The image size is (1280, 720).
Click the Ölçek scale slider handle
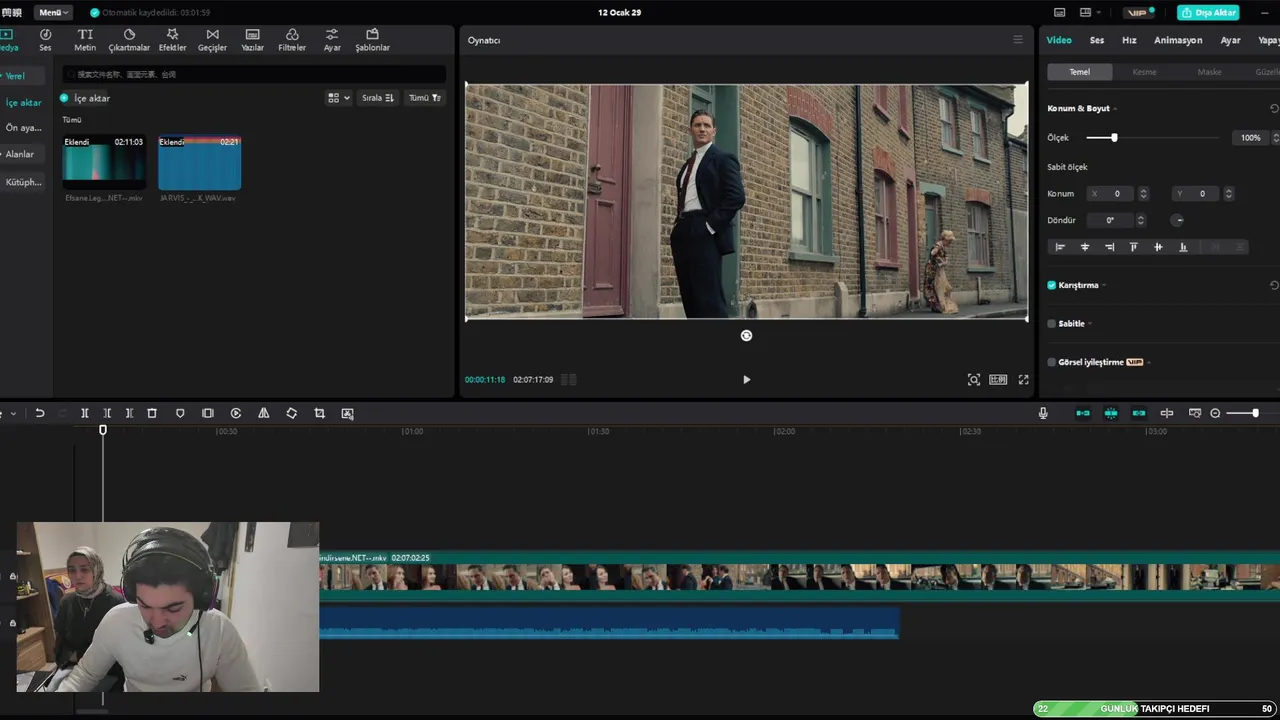pyautogui.click(x=1114, y=138)
